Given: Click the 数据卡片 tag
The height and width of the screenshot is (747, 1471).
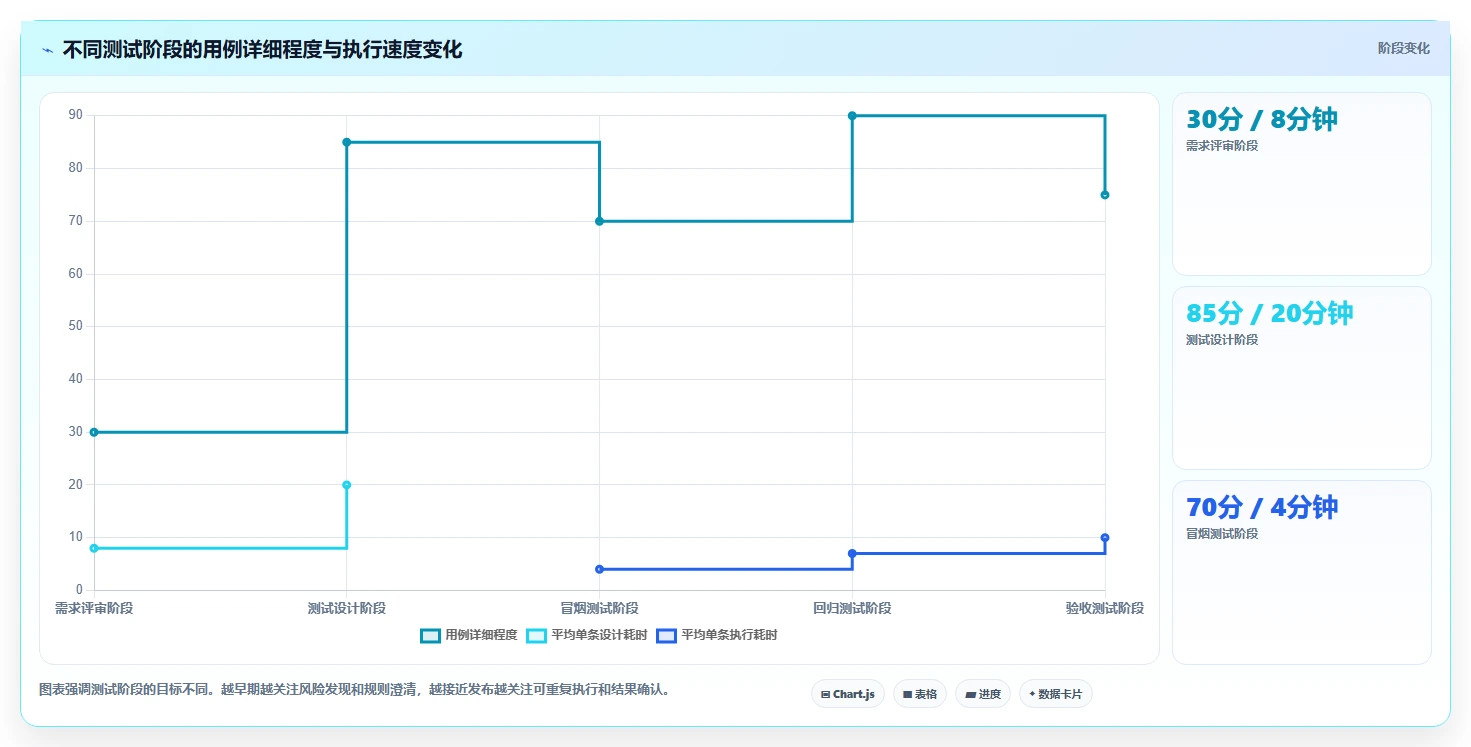Looking at the screenshot, I should (x=1055, y=694).
